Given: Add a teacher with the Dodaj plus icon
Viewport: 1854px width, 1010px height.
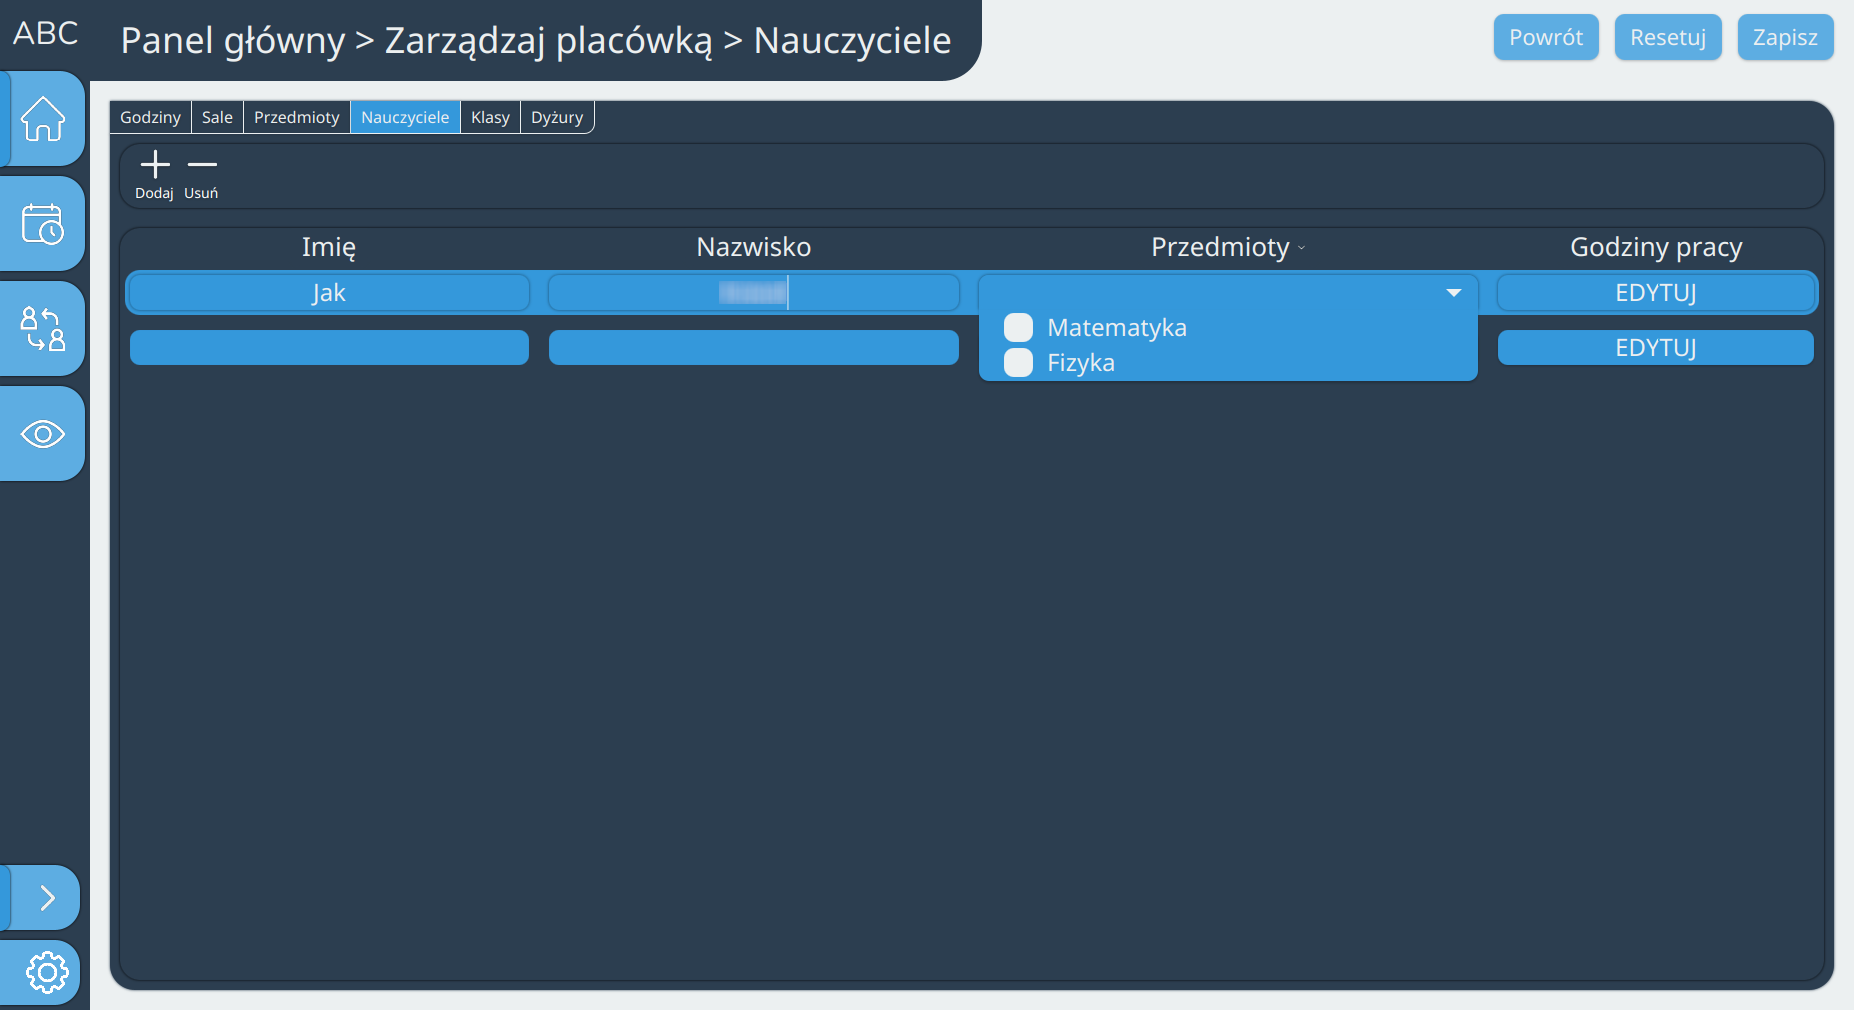Looking at the screenshot, I should (x=155, y=174).
